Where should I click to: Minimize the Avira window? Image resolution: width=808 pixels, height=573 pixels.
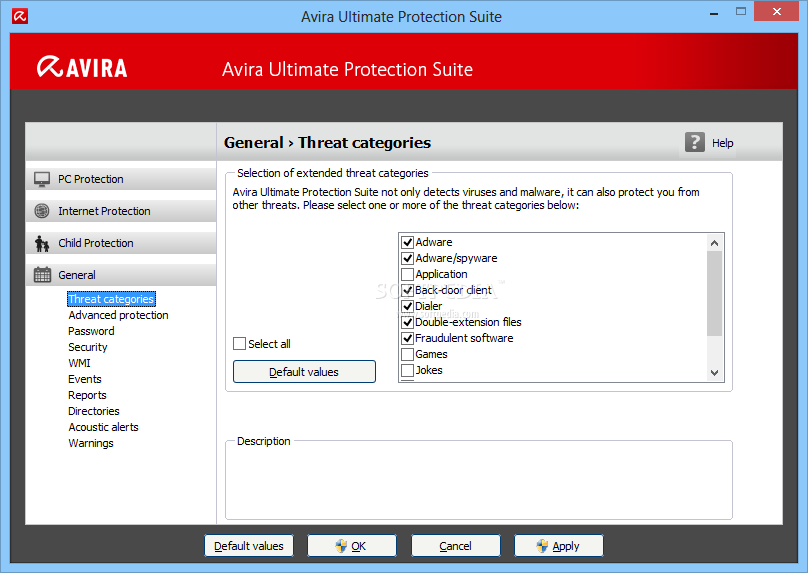pyautogui.click(x=714, y=13)
